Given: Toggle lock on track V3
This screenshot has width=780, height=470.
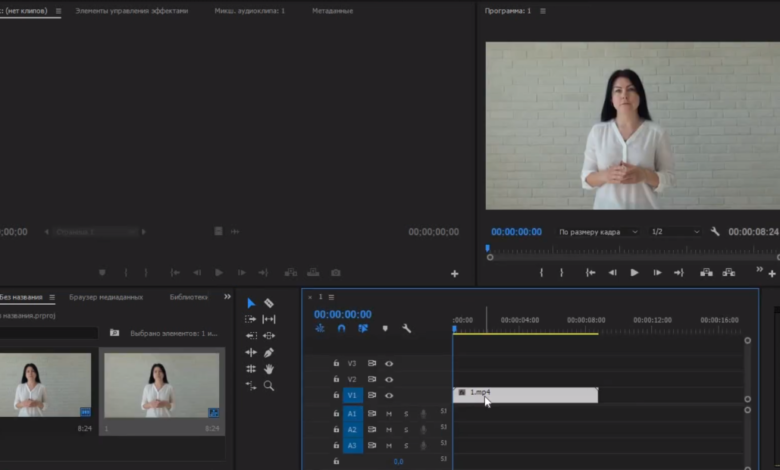Looking at the screenshot, I should click(x=336, y=364).
